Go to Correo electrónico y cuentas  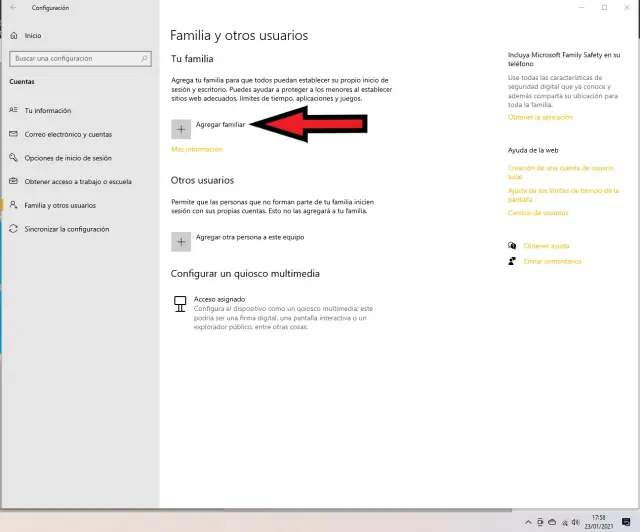pyautogui.click(x=67, y=134)
